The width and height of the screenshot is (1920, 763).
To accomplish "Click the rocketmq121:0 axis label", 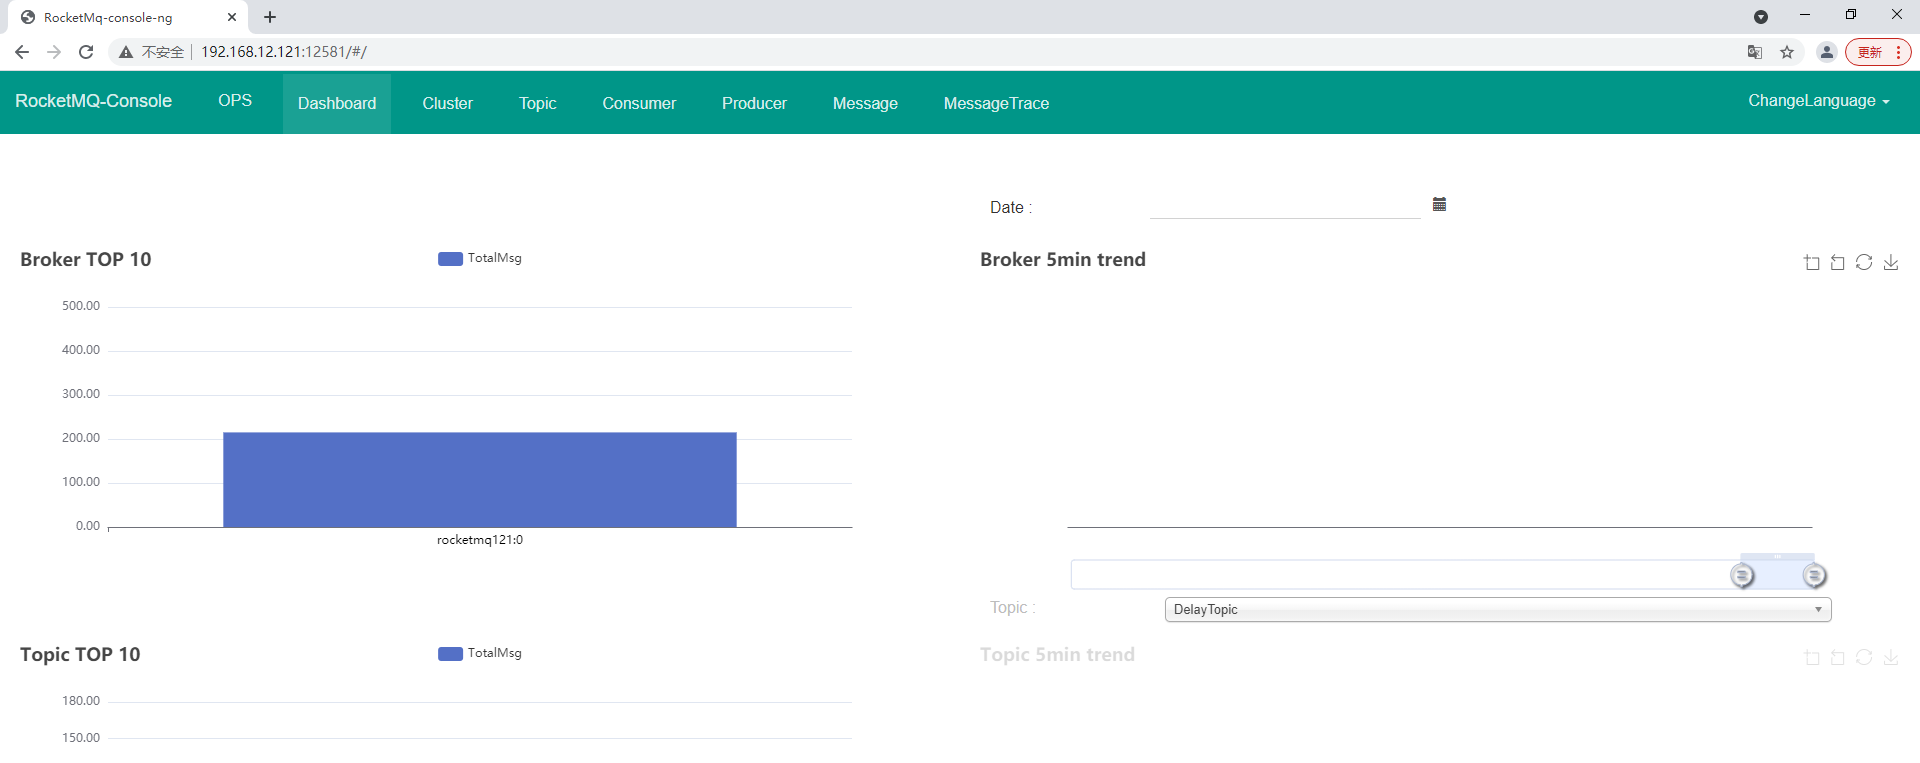I will point(480,540).
